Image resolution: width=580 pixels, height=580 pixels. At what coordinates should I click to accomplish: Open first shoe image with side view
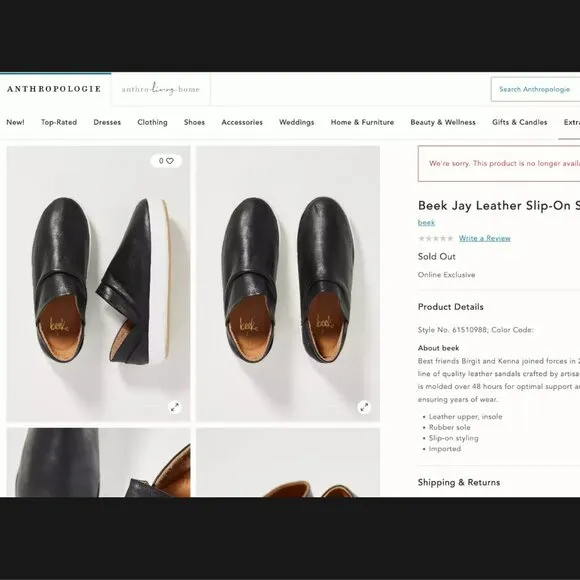click(98, 284)
